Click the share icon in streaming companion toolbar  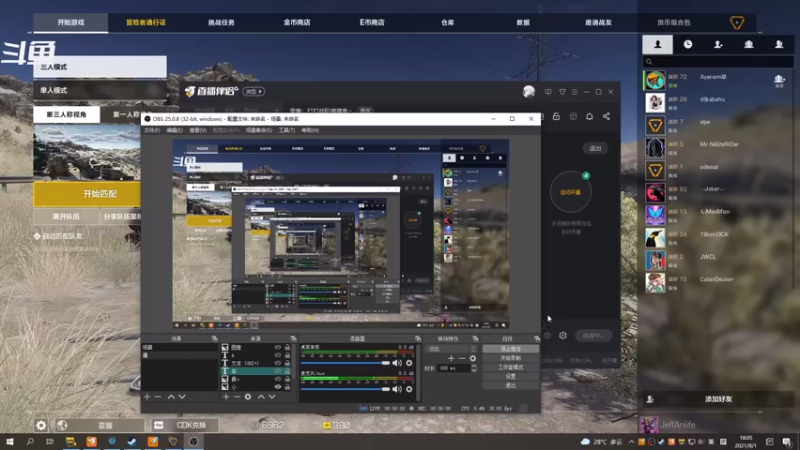pos(606,116)
